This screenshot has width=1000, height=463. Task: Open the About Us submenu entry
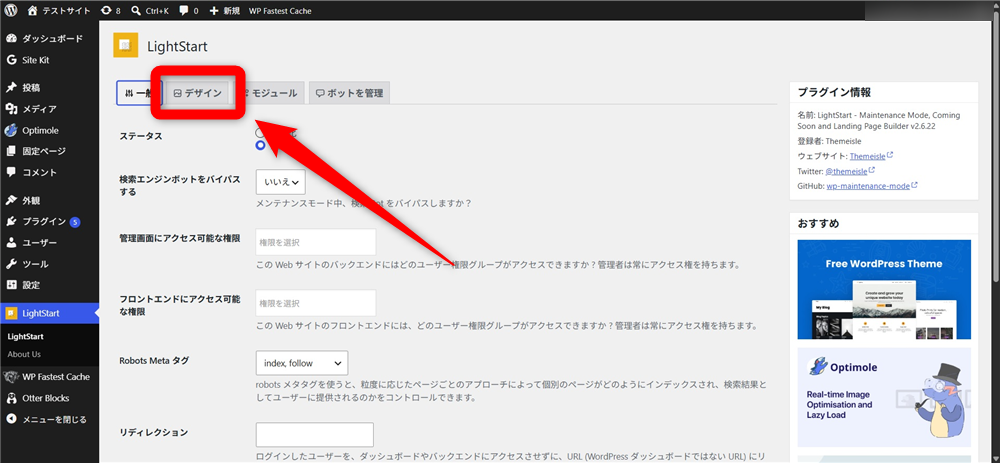tap(24, 354)
